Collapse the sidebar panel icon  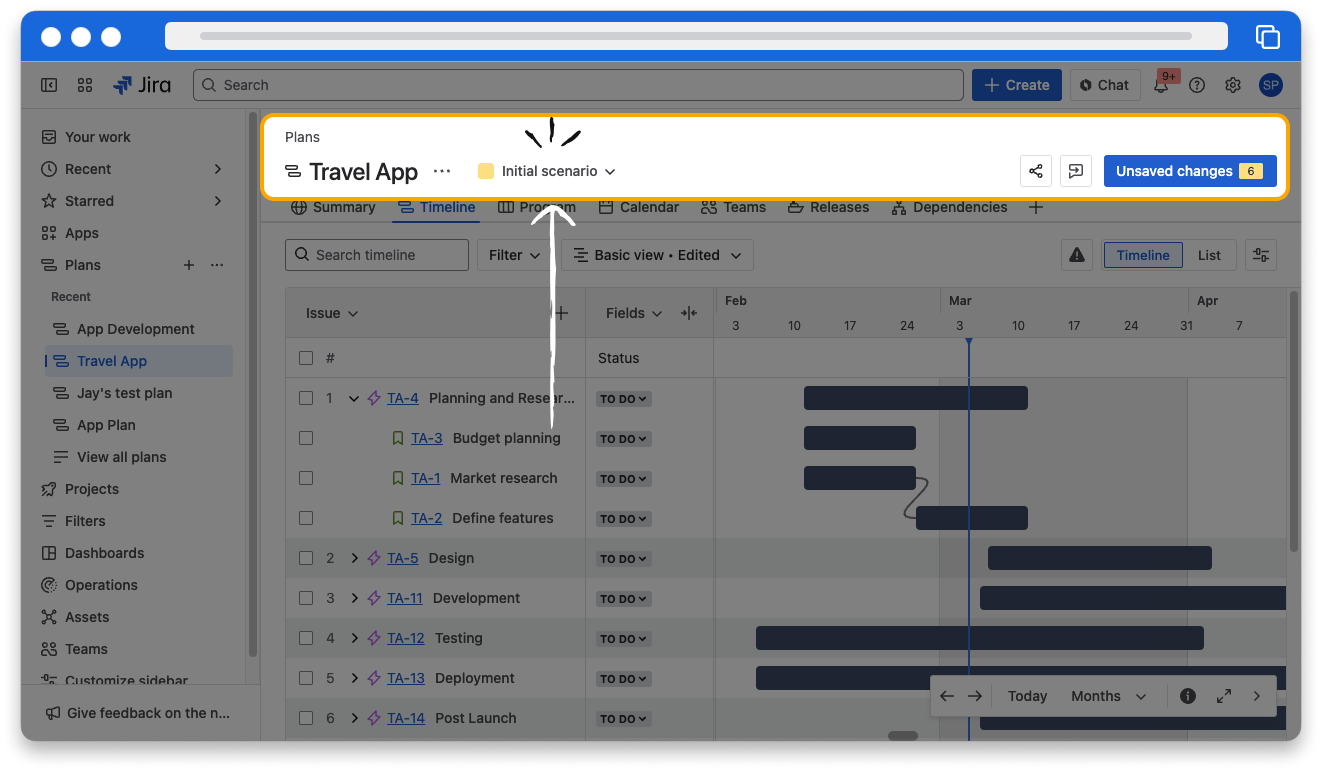pos(49,85)
